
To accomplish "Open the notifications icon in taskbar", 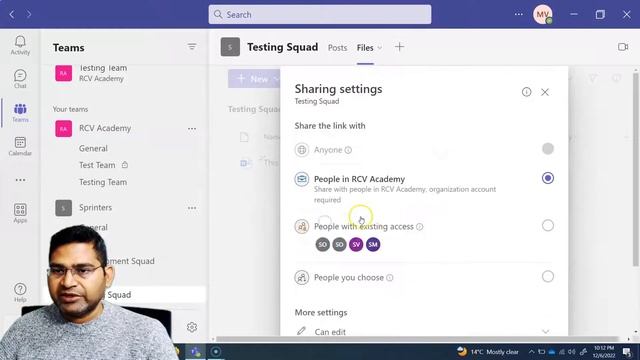I will point(627,351).
